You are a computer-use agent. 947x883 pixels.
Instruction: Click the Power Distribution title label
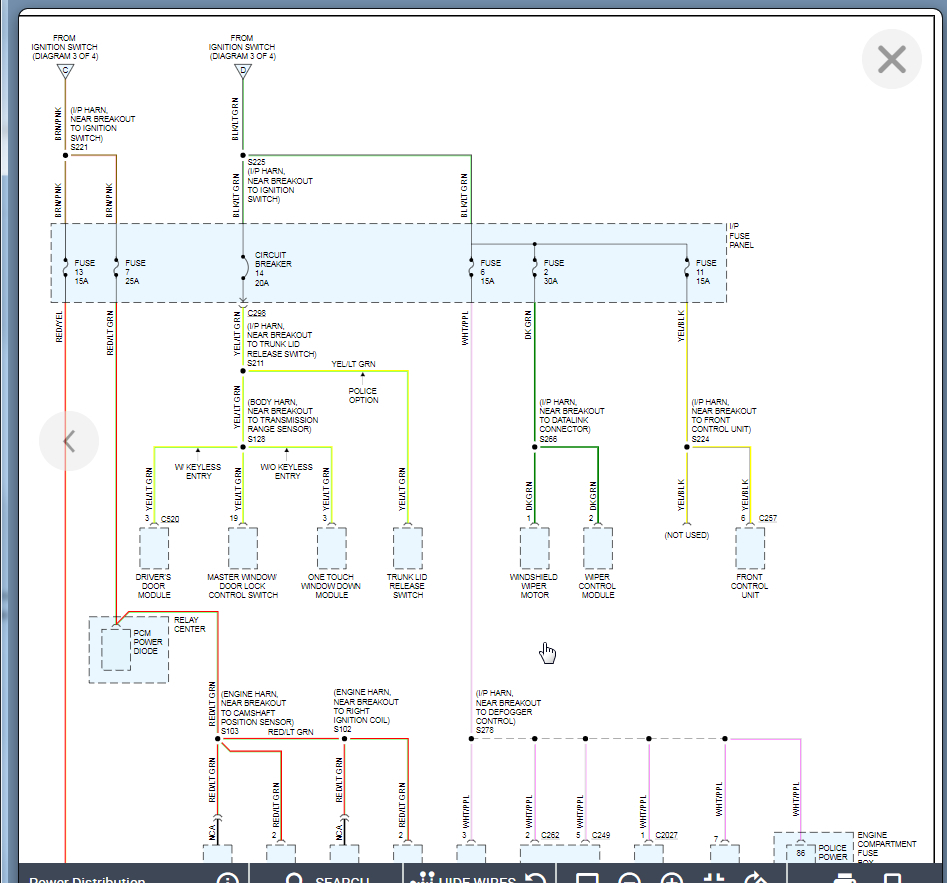click(87, 879)
